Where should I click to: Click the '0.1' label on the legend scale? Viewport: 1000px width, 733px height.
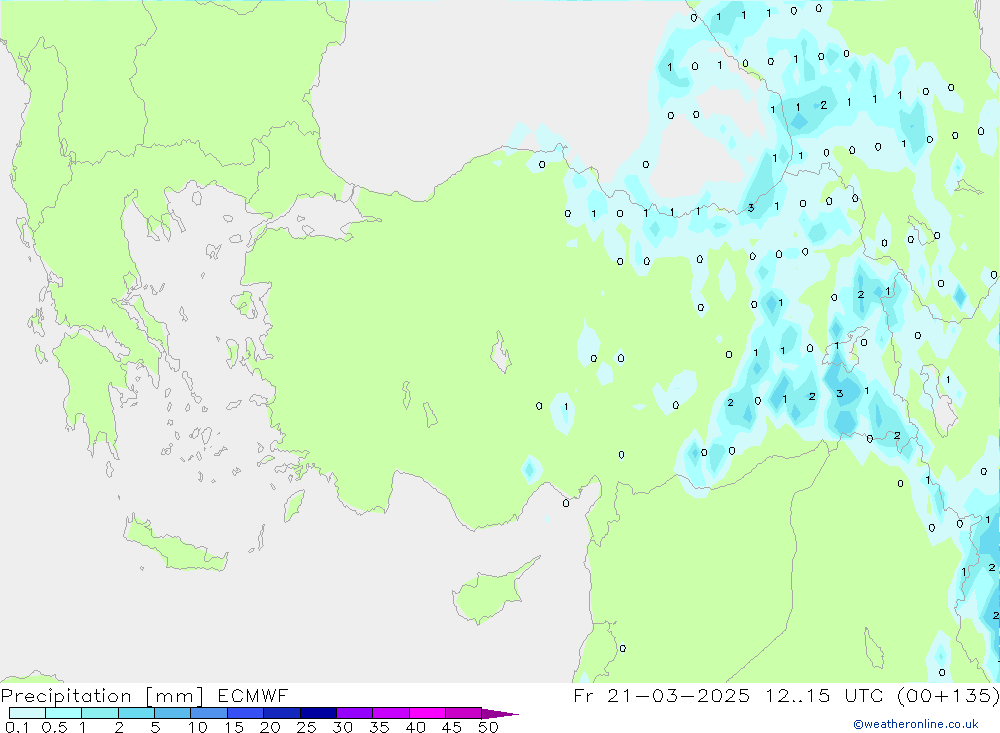pos(18,727)
